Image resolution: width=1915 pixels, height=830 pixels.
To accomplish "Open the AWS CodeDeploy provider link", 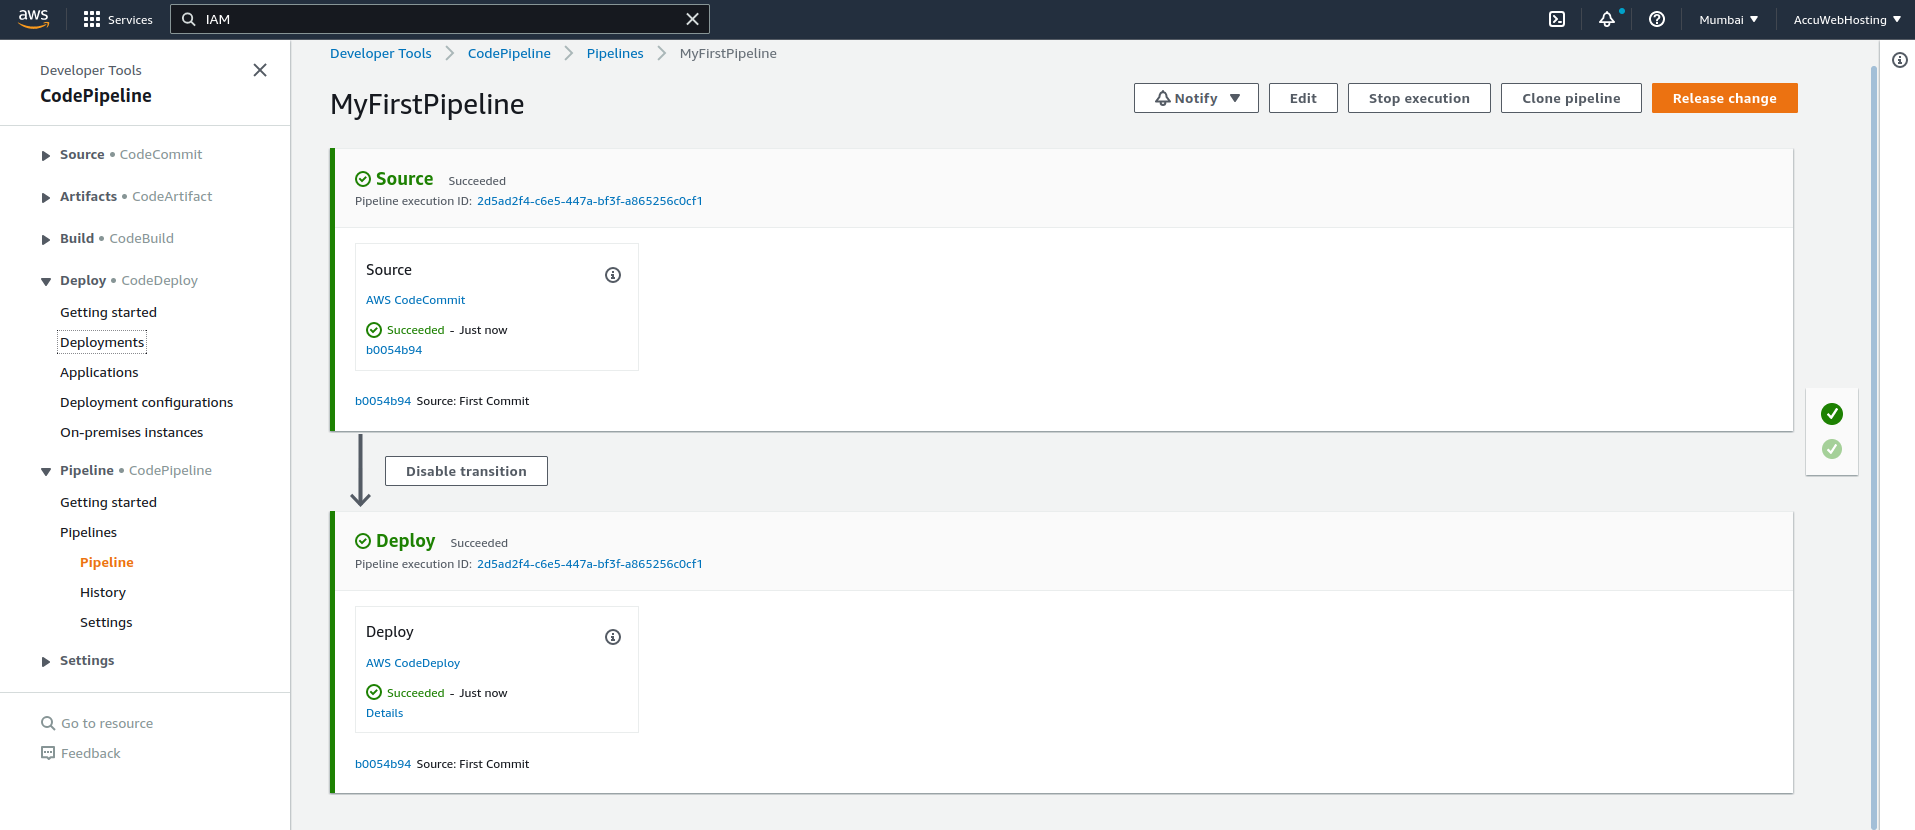I will click(413, 663).
